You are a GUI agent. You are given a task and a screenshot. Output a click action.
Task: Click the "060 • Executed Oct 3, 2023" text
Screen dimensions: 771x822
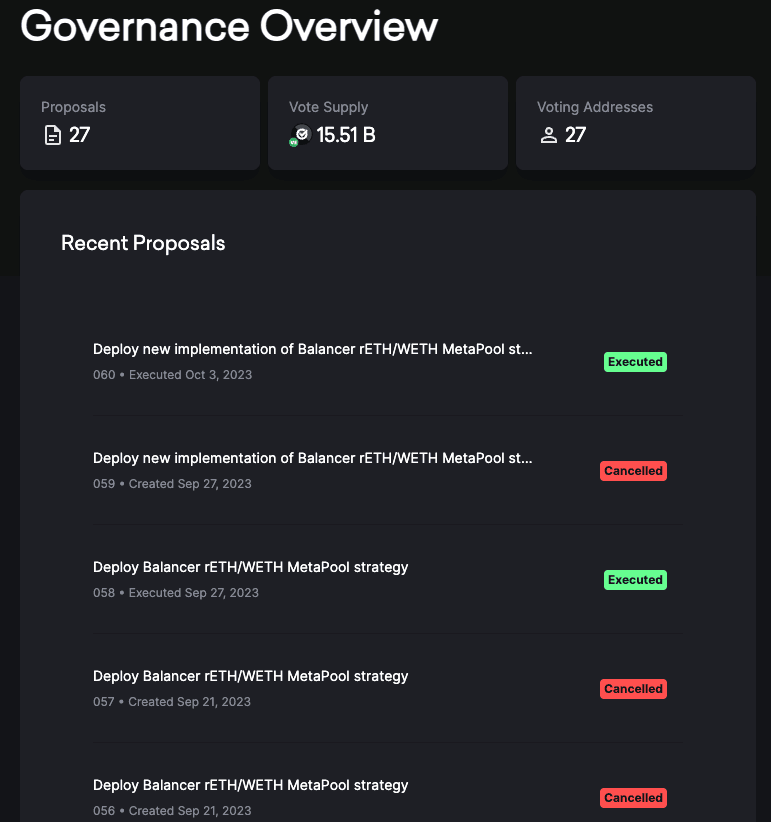[x=172, y=375]
